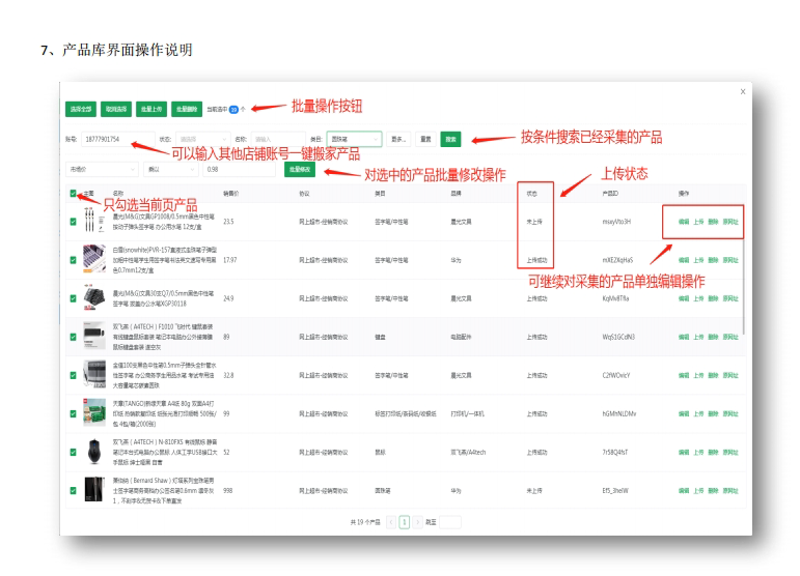Open the Bernard Shaw pen thumbnail
Screen dimensions: 800x576
click(94, 490)
